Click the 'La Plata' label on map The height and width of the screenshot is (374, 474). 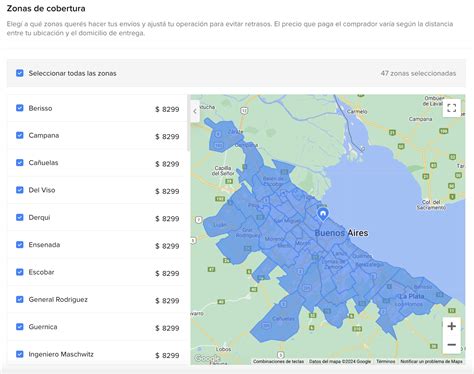[x=412, y=296]
